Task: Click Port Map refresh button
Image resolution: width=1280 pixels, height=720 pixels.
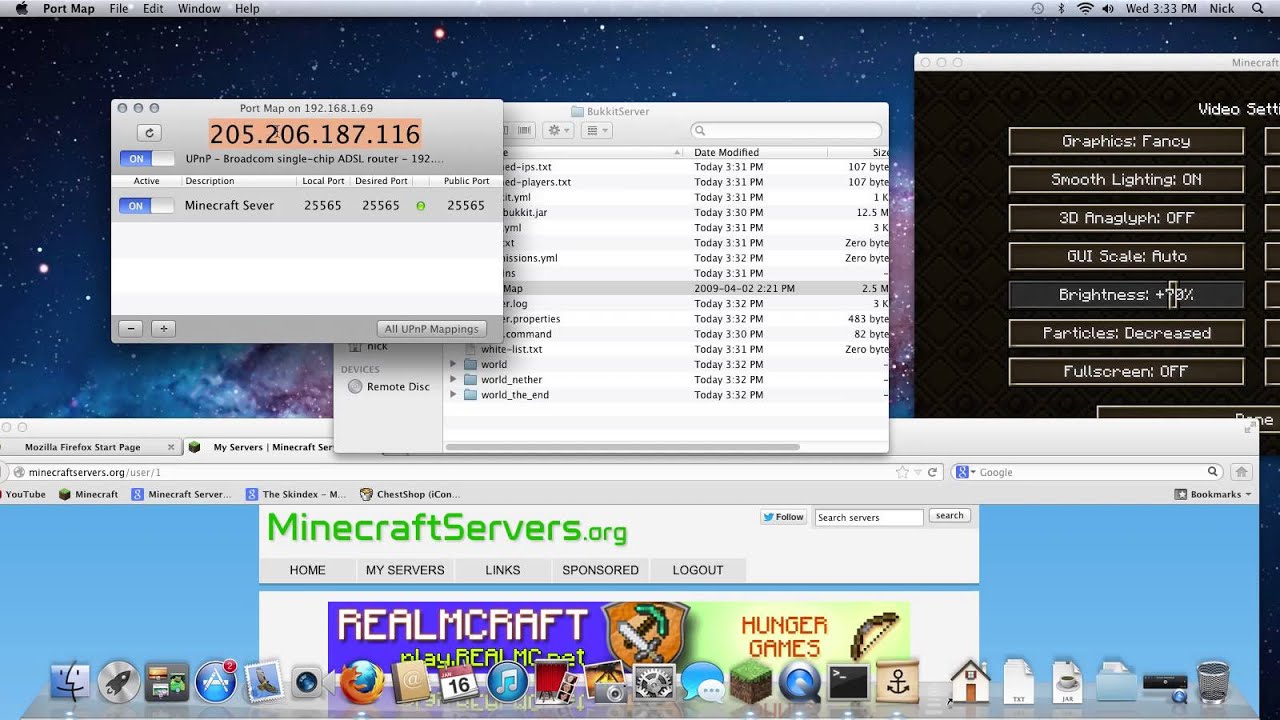Action: [149, 133]
